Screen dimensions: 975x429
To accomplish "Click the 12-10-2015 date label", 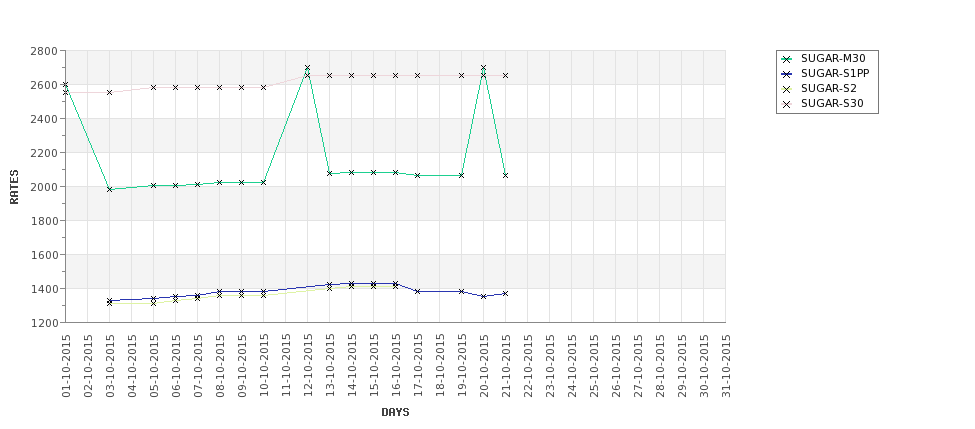I will 308,366.
